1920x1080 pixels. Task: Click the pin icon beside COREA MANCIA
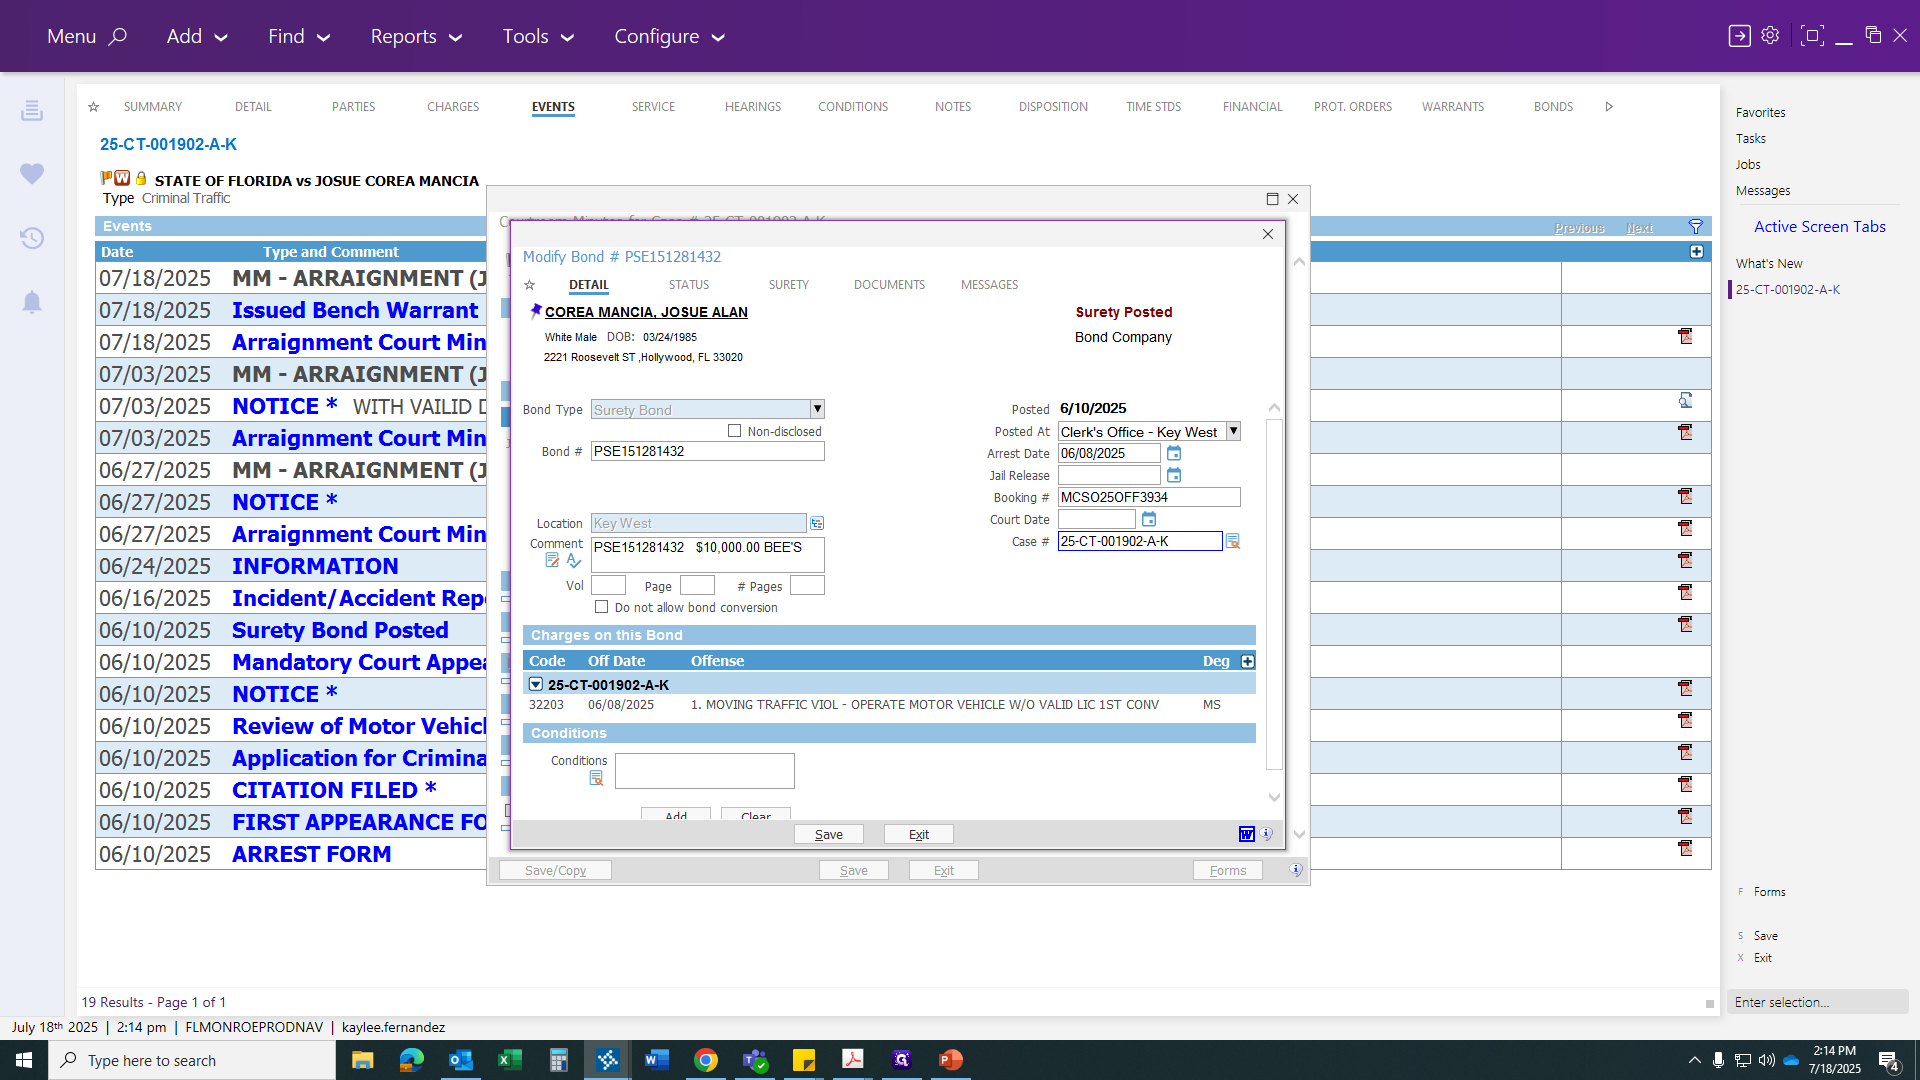(x=535, y=311)
